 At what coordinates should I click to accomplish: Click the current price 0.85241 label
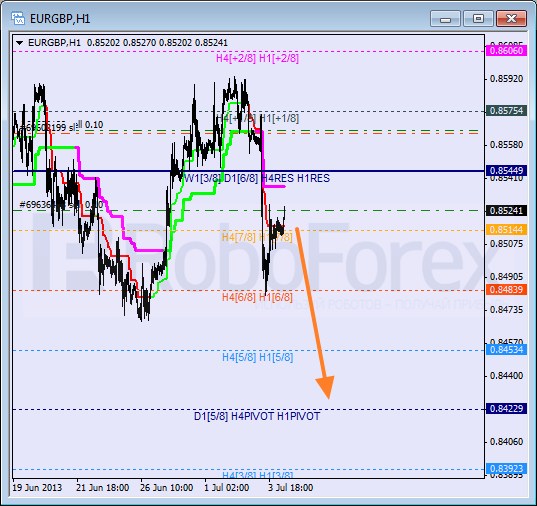pyautogui.click(x=506, y=210)
